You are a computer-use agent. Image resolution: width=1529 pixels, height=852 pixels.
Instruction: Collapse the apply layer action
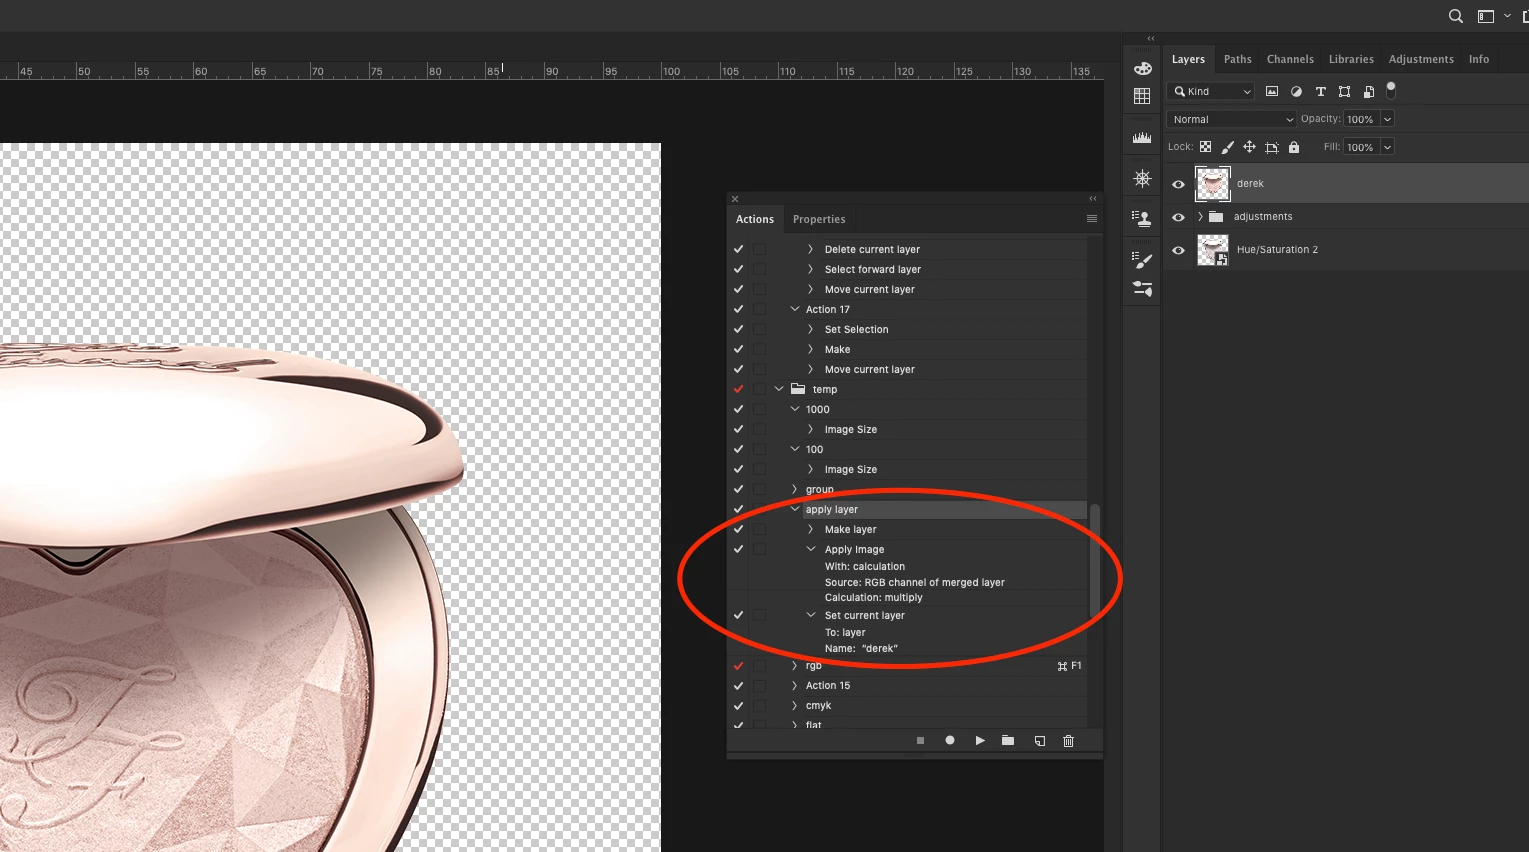(x=795, y=509)
